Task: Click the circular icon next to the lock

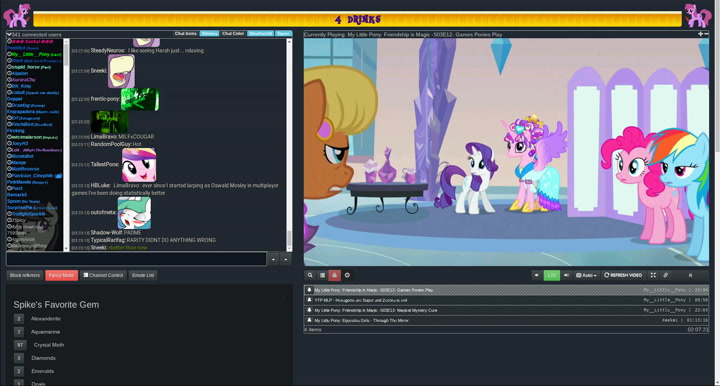Action: pyautogui.click(x=347, y=275)
